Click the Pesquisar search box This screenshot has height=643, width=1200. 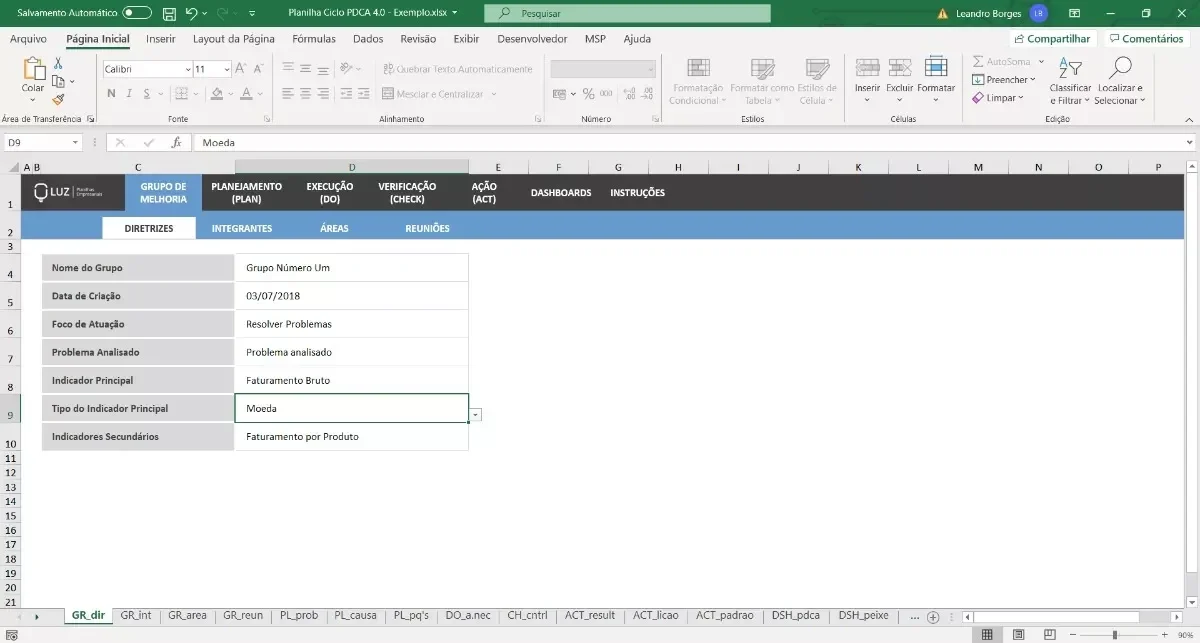coord(627,14)
